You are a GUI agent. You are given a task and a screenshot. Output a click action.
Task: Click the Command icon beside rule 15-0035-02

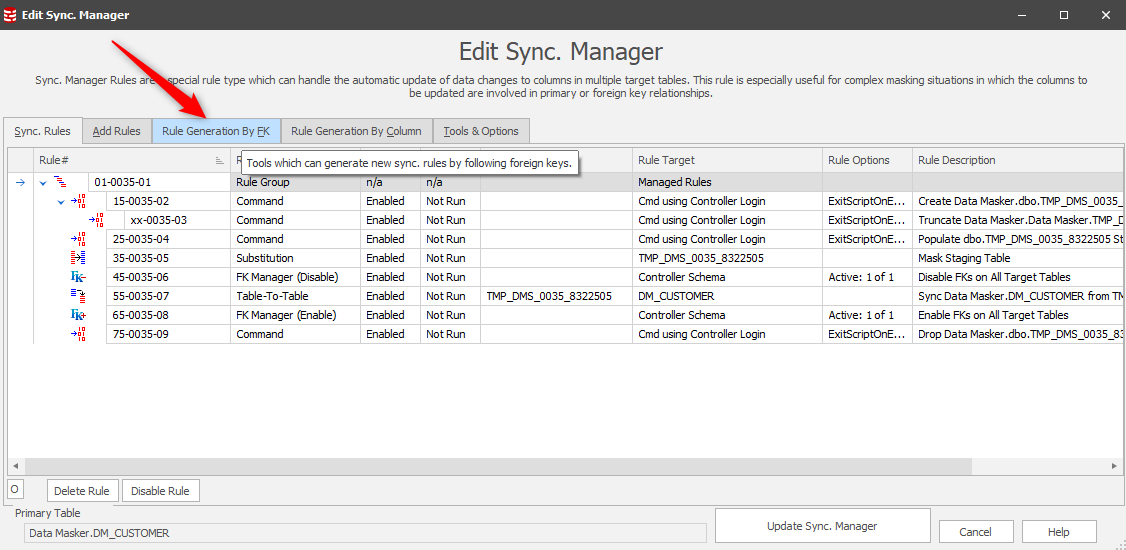coord(79,201)
